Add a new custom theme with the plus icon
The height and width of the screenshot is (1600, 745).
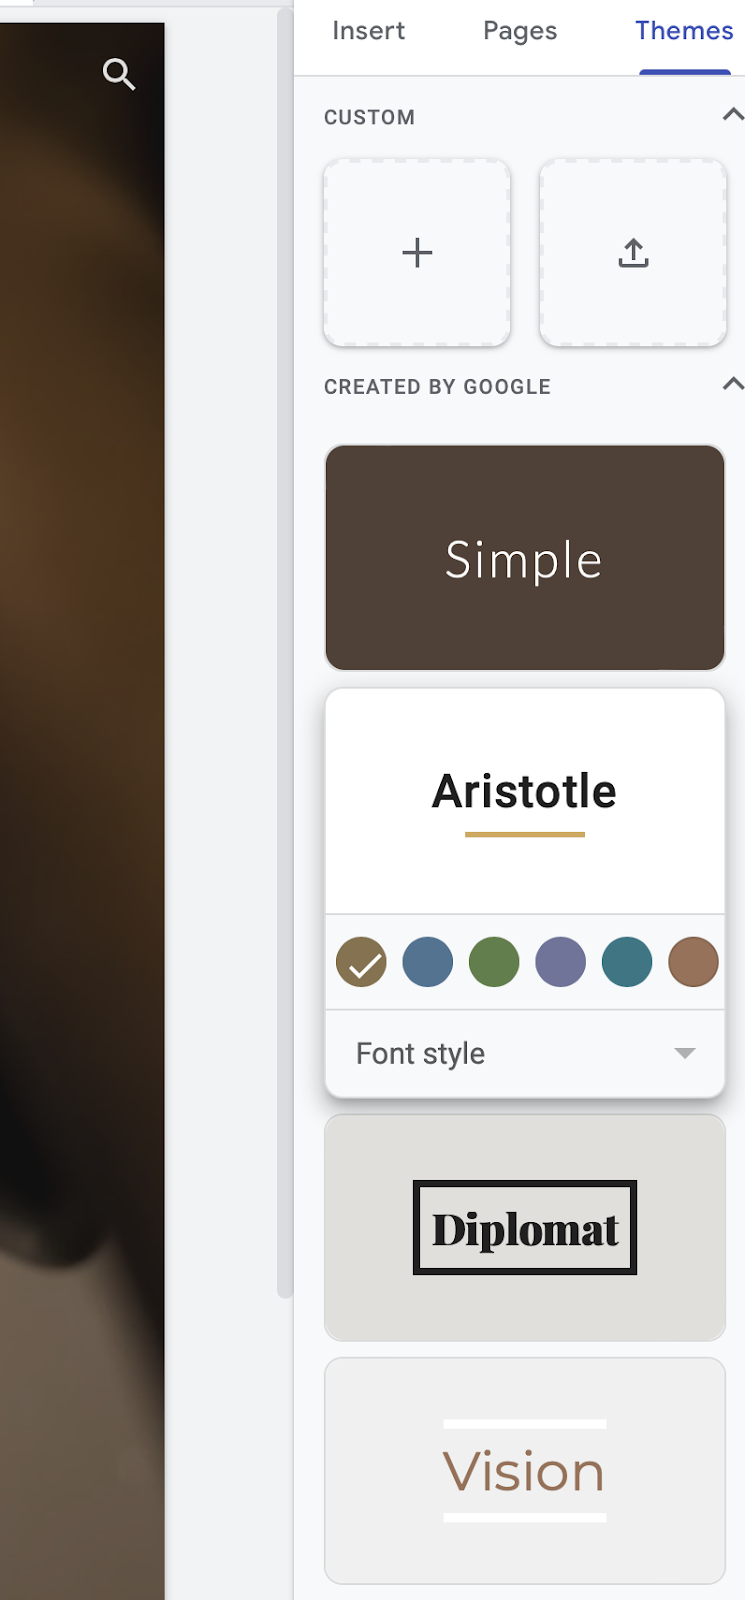coord(416,253)
